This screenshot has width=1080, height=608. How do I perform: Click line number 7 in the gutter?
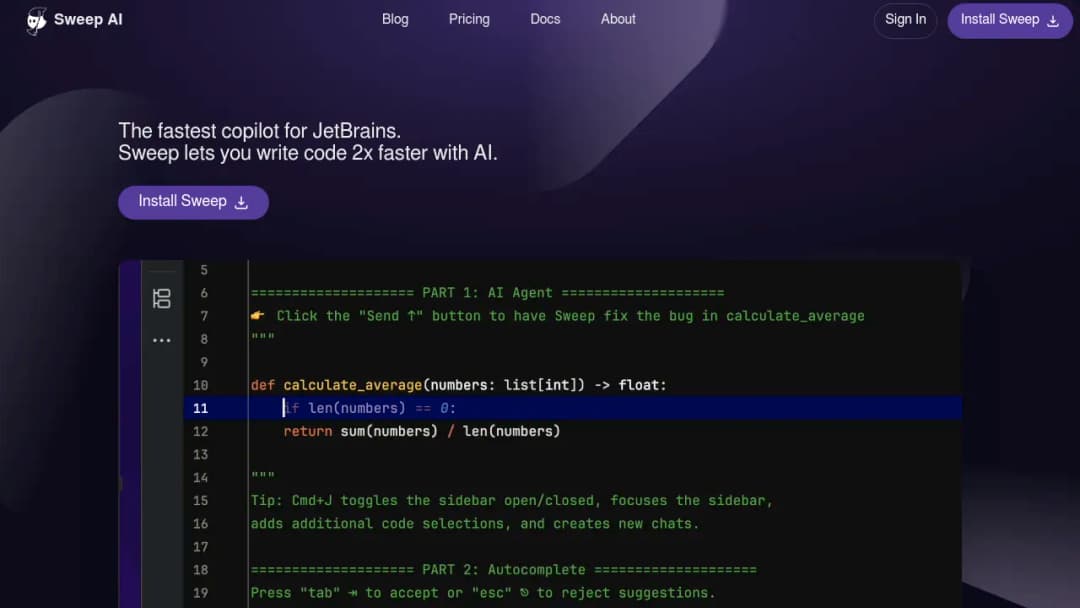[204, 316]
